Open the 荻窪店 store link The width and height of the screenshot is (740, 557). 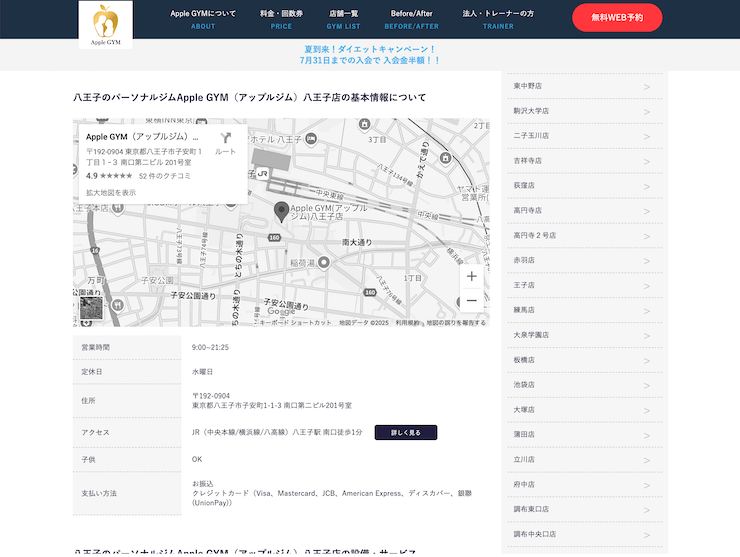(x=585, y=186)
